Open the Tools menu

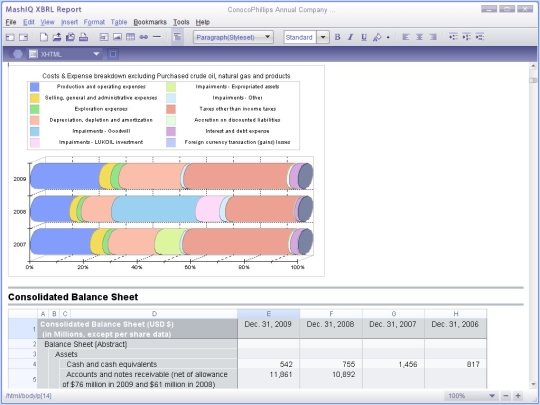[181, 22]
